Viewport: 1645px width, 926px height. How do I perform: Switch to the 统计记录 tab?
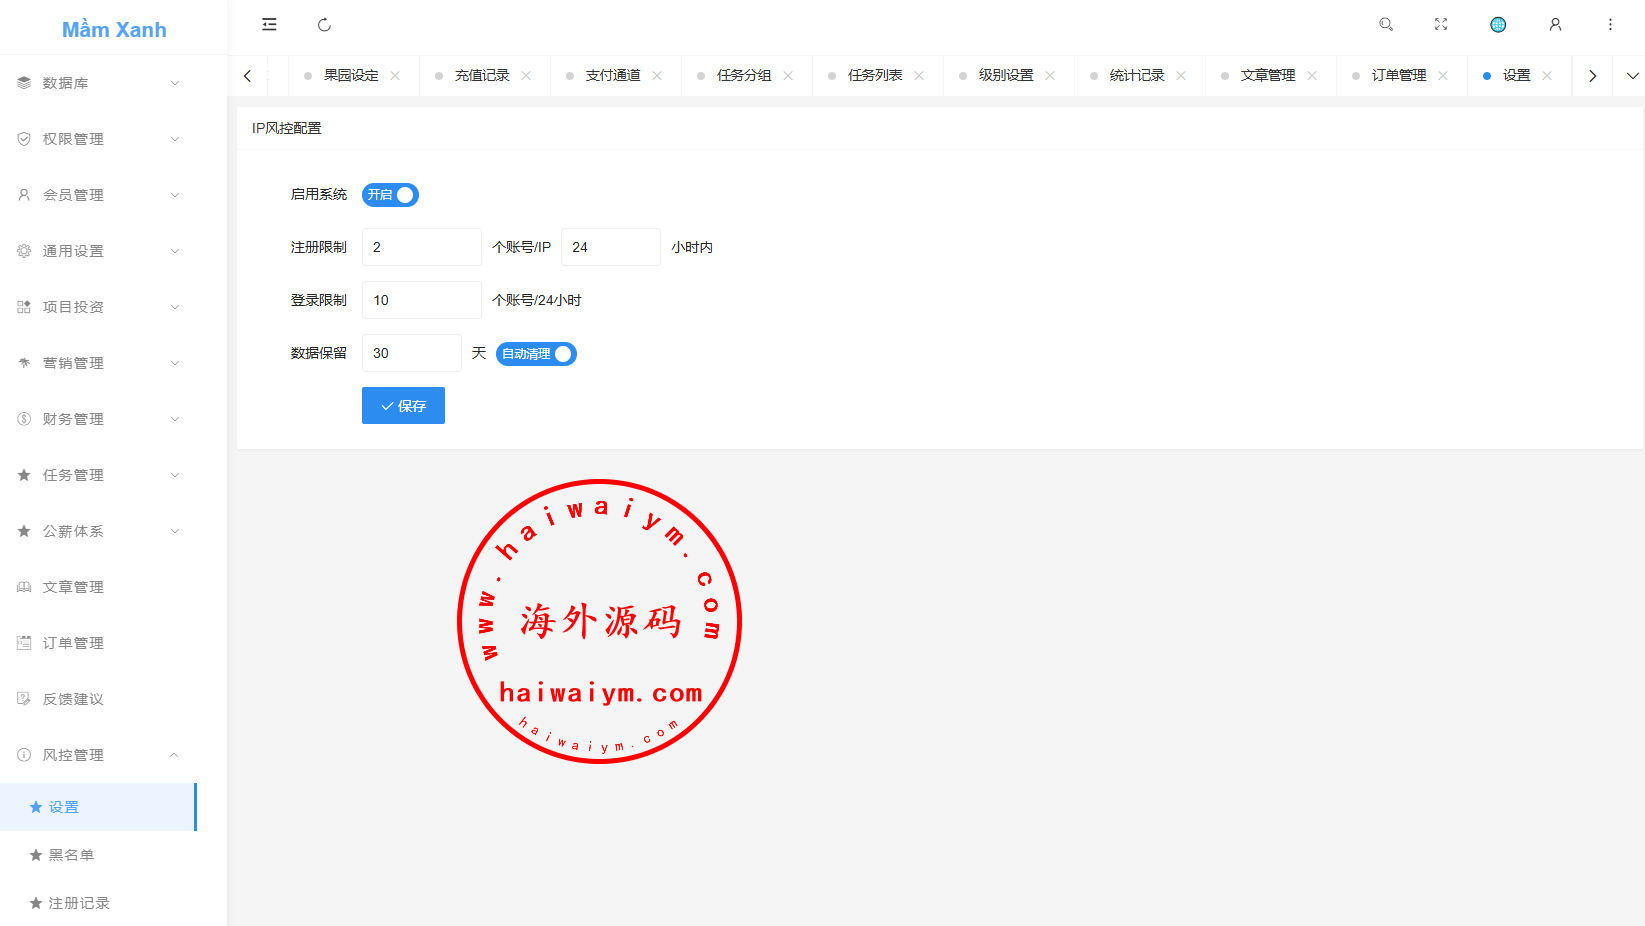tap(1137, 76)
